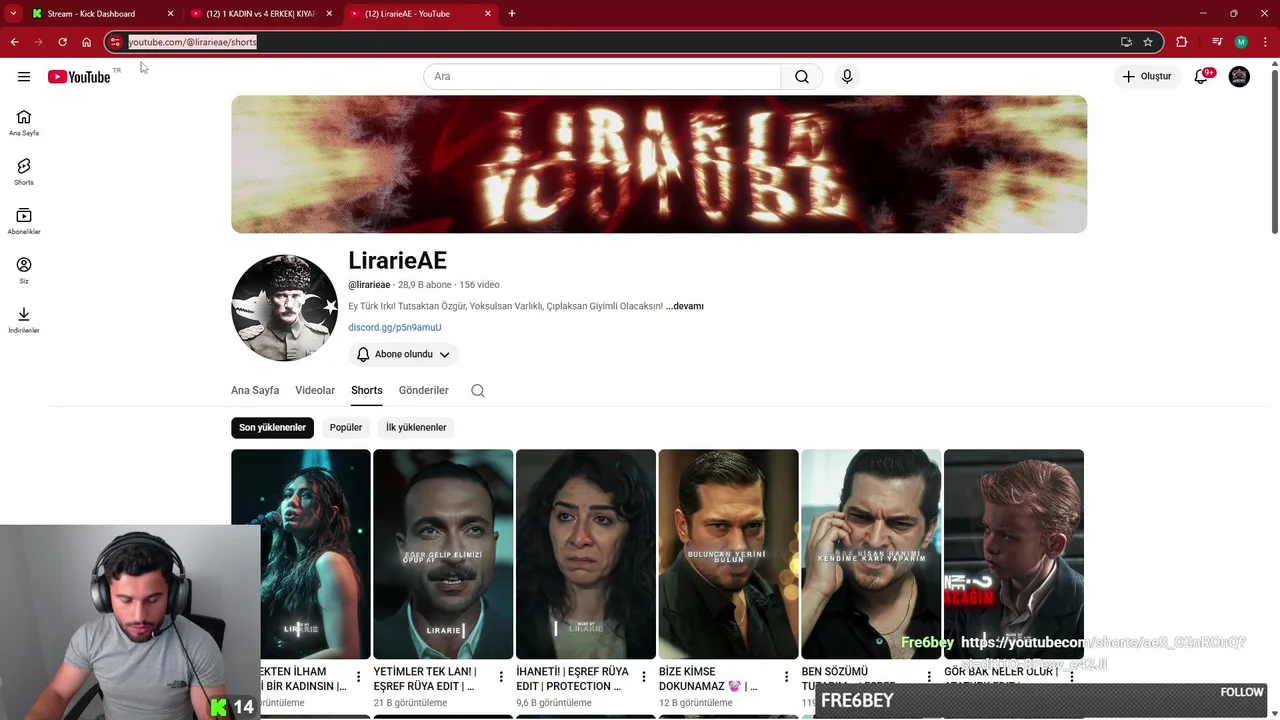
Task: Open Chrome three-dot menu
Action: click(1265, 42)
